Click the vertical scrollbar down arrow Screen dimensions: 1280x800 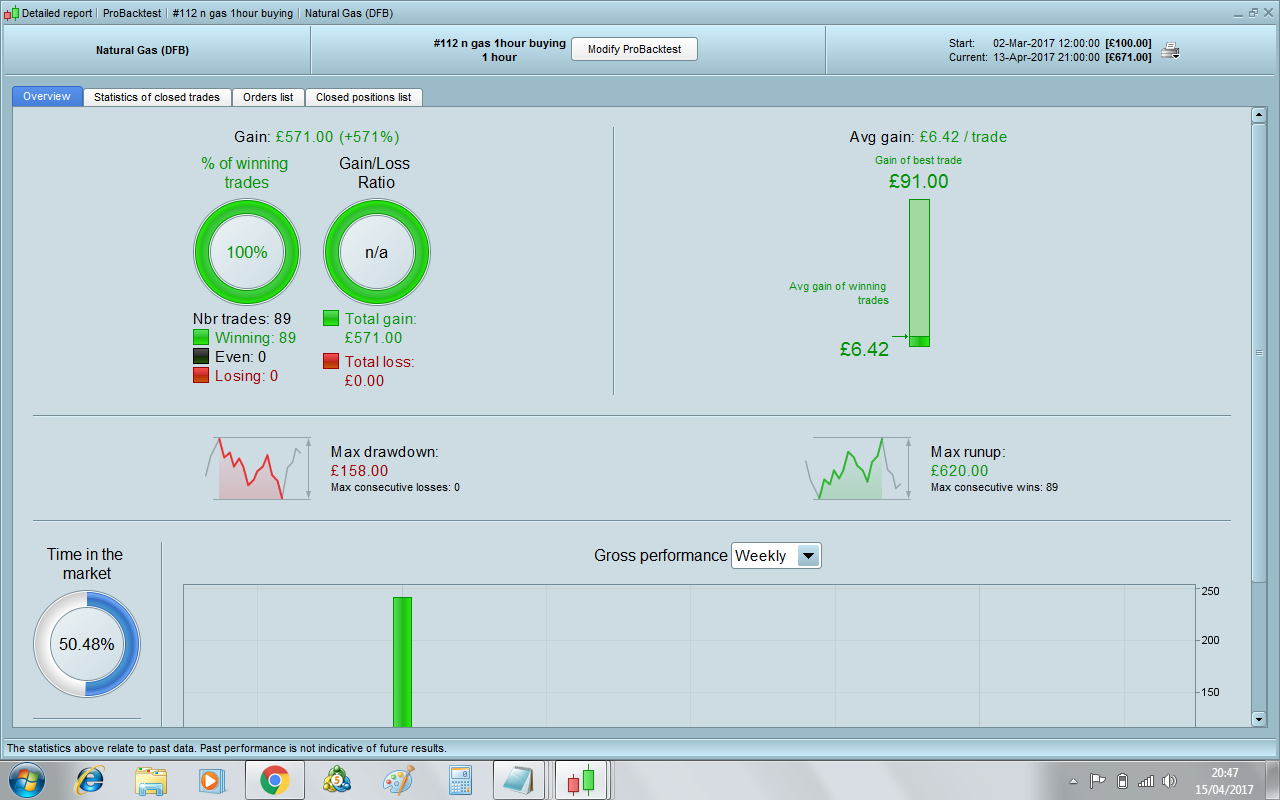click(x=1258, y=718)
